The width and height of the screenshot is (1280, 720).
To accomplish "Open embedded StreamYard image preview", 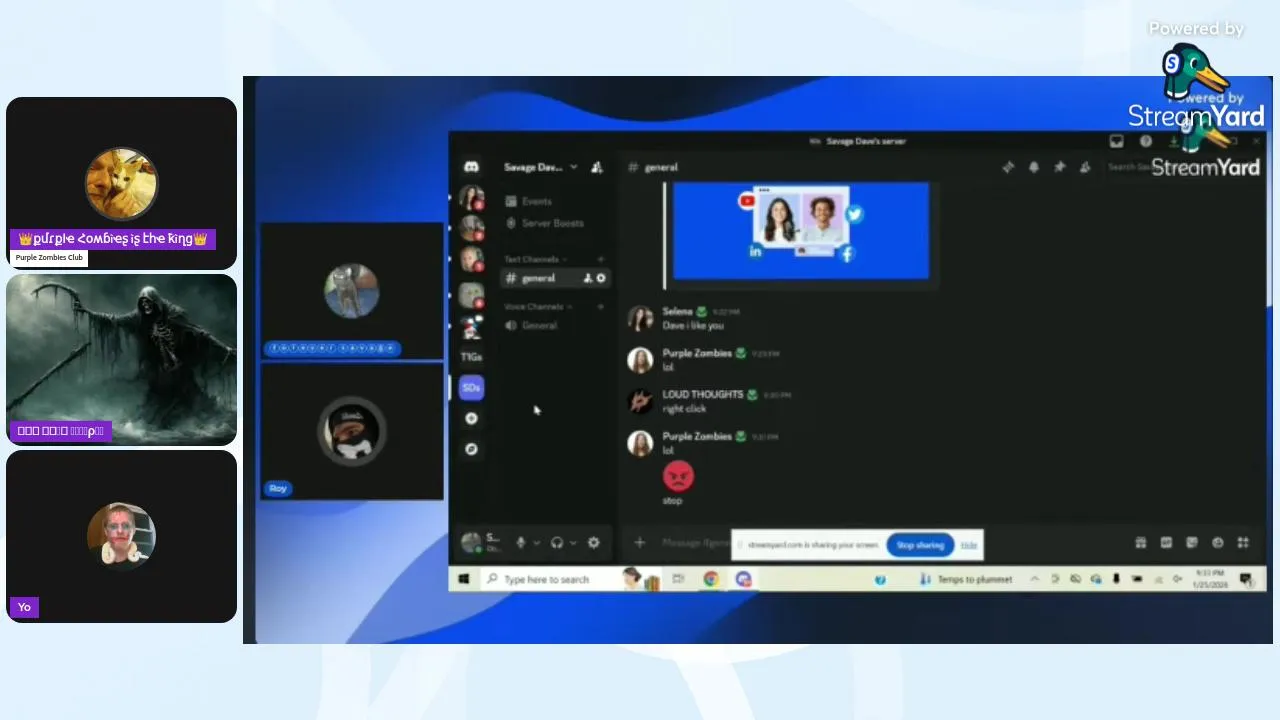I will tap(801, 231).
